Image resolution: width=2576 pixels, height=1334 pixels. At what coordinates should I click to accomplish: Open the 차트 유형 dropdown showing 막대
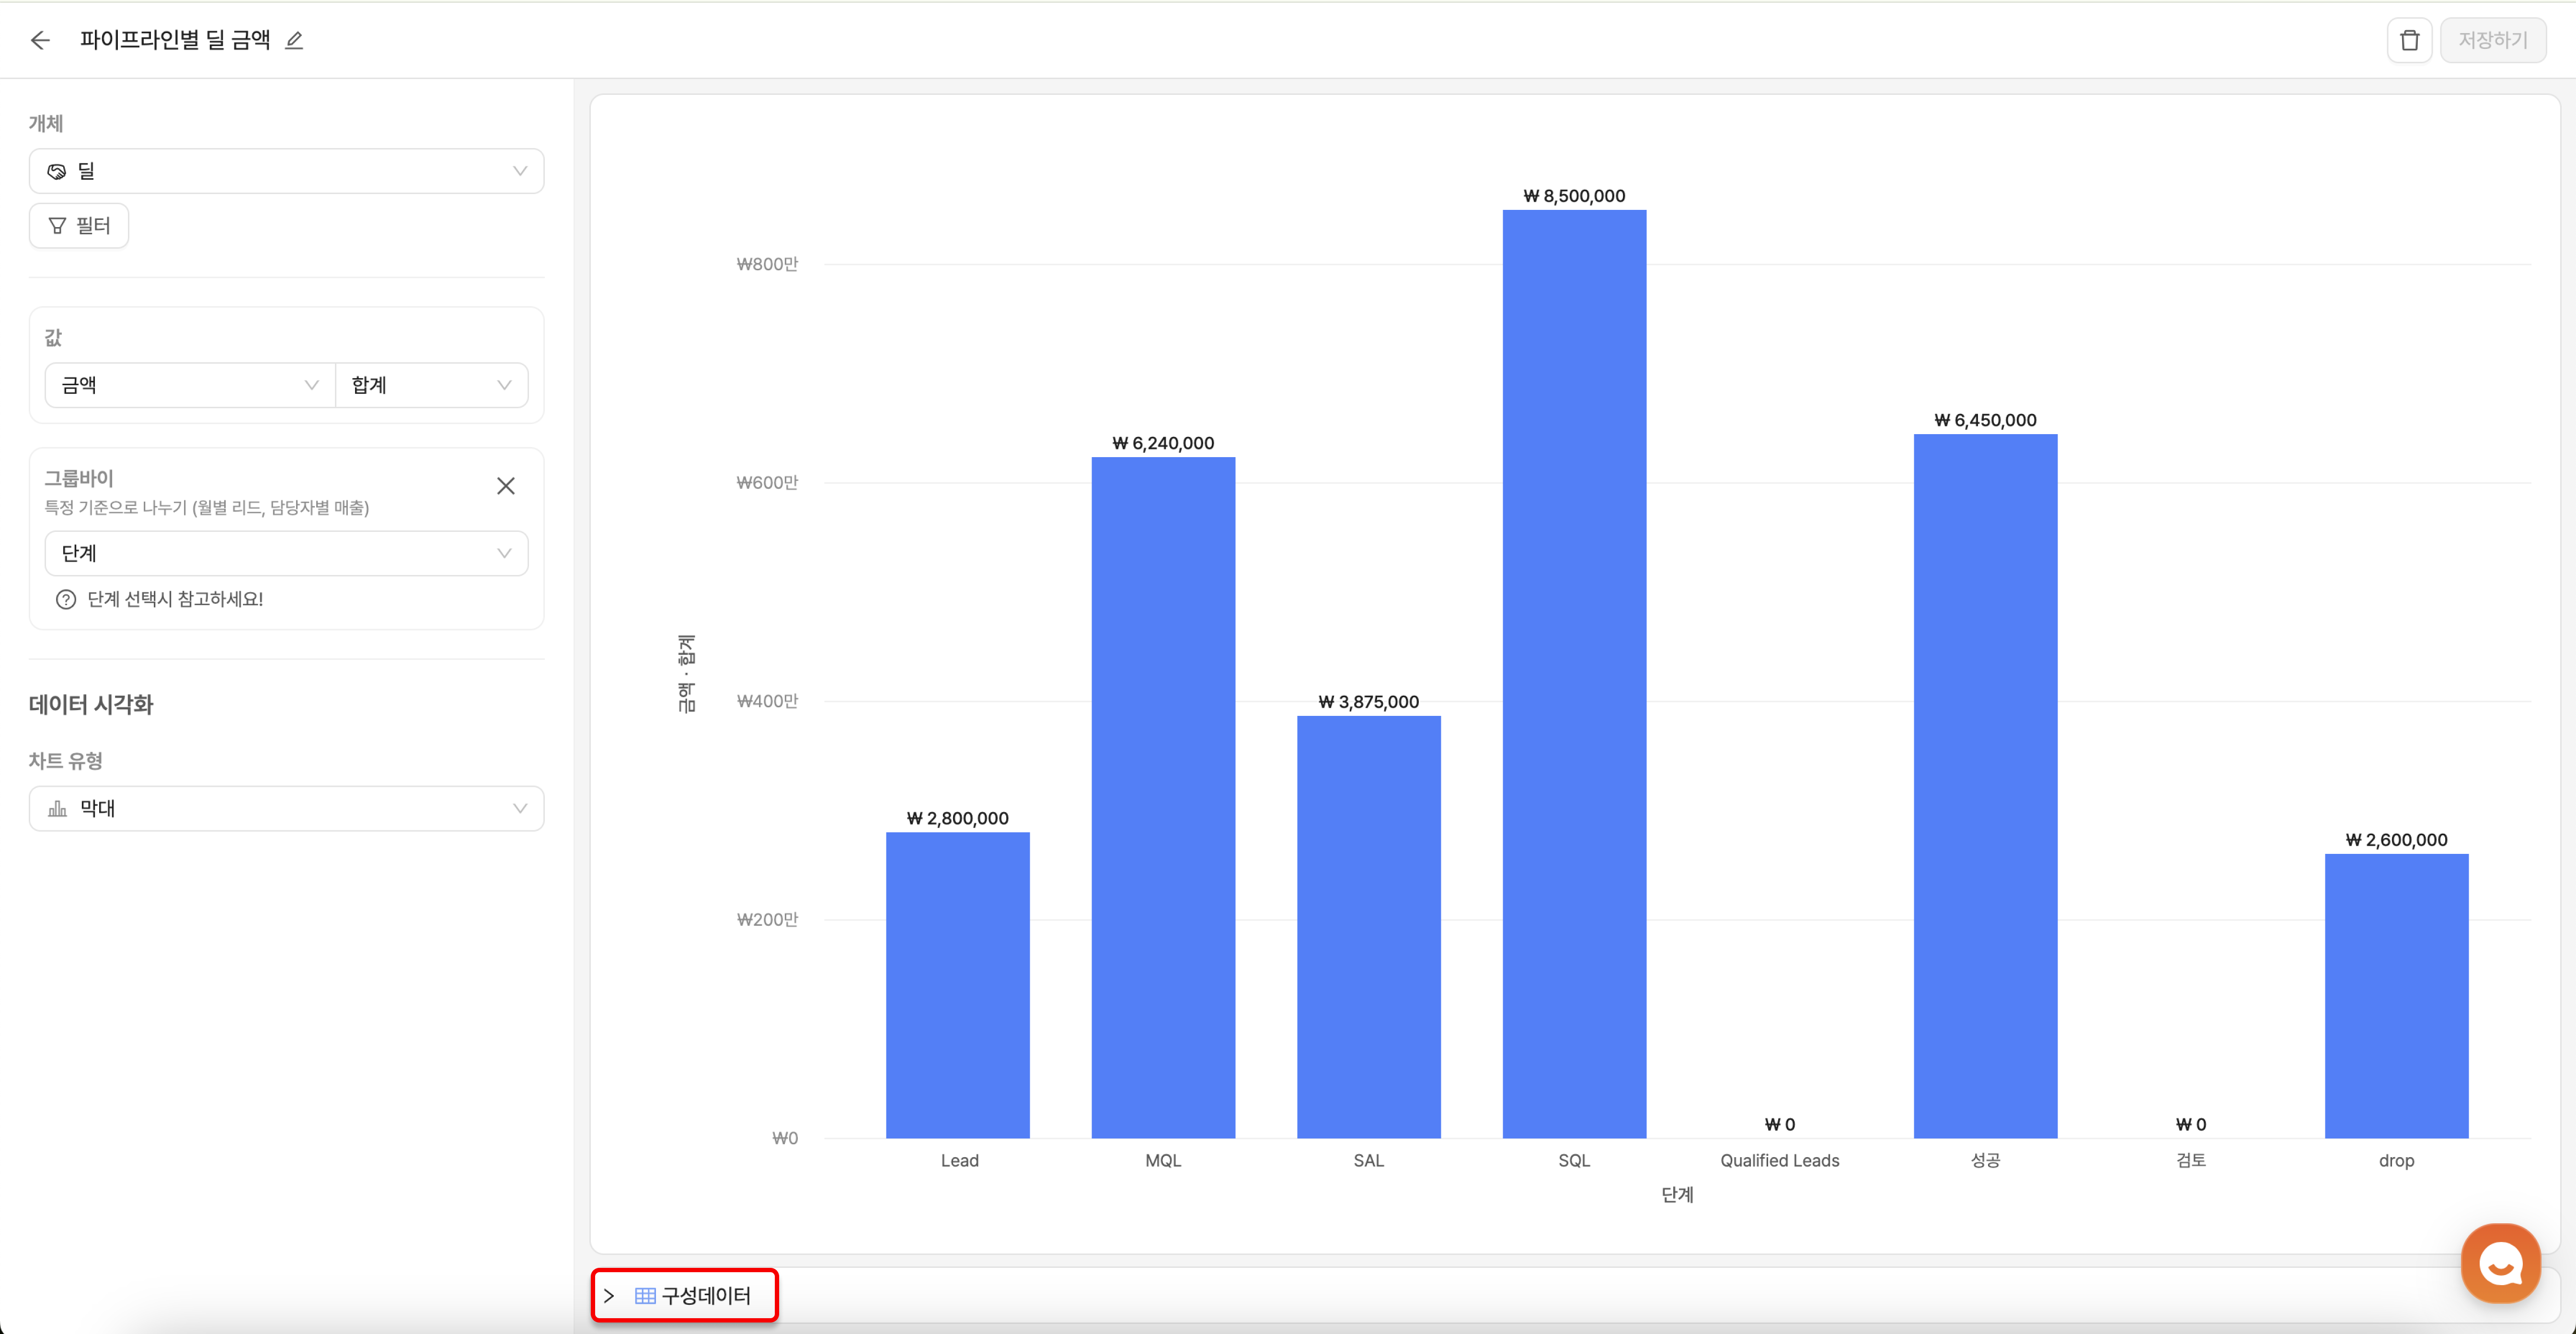(287, 808)
